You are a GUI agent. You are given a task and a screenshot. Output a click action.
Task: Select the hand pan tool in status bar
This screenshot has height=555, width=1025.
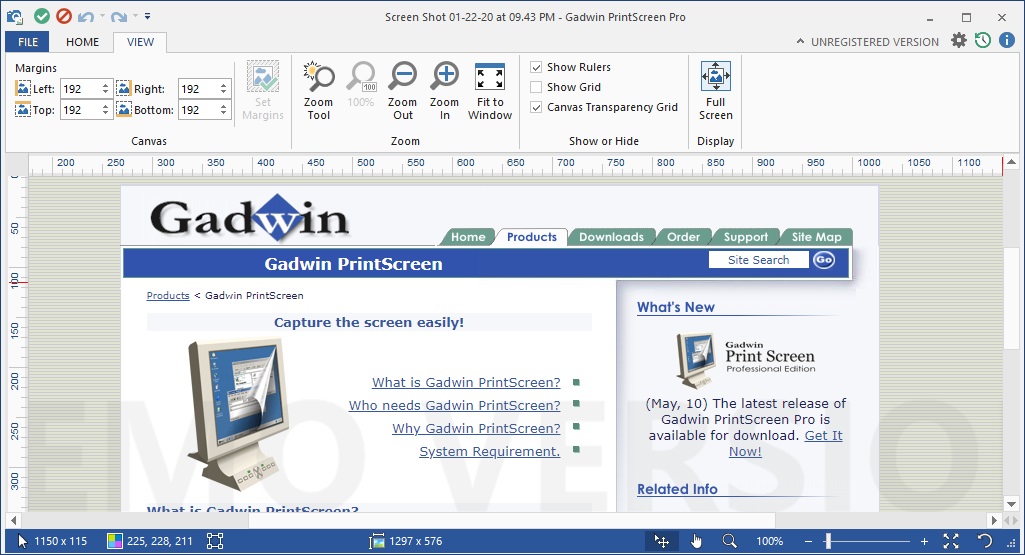click(696, 541)
